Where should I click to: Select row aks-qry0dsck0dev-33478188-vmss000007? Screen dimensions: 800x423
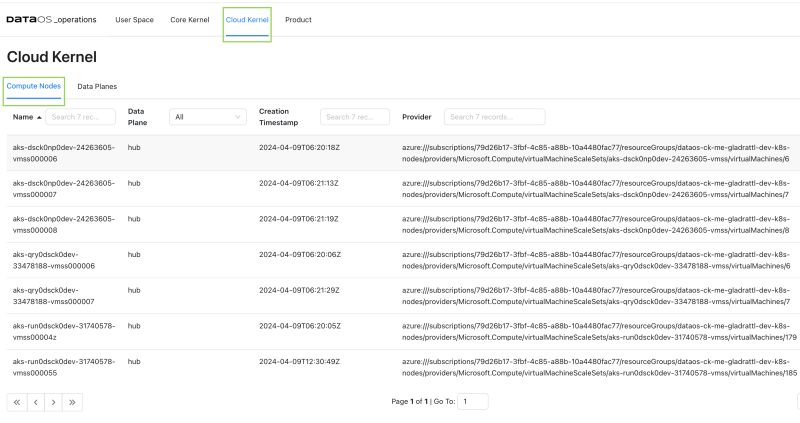tap(403, 296)
